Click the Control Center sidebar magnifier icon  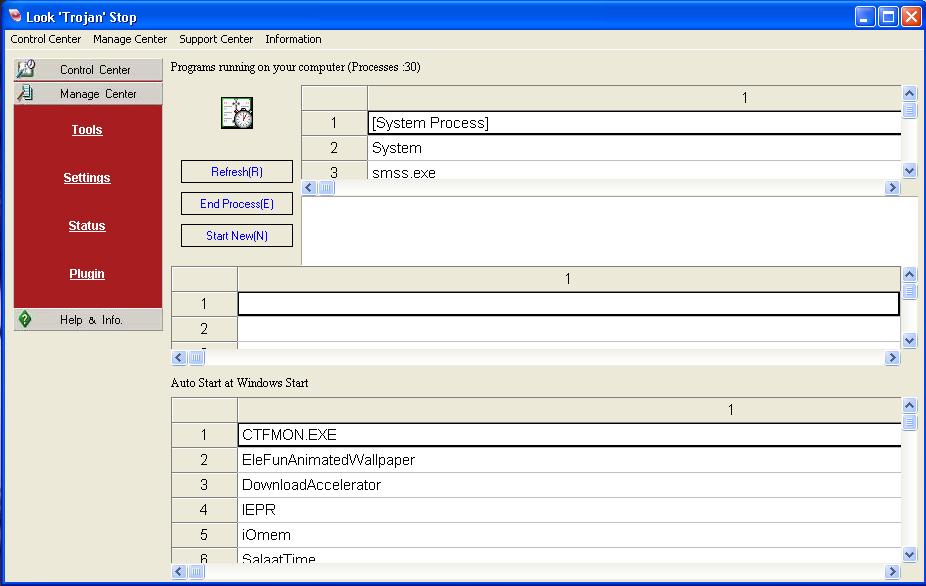pyautogui.click(x=25, y=69)
